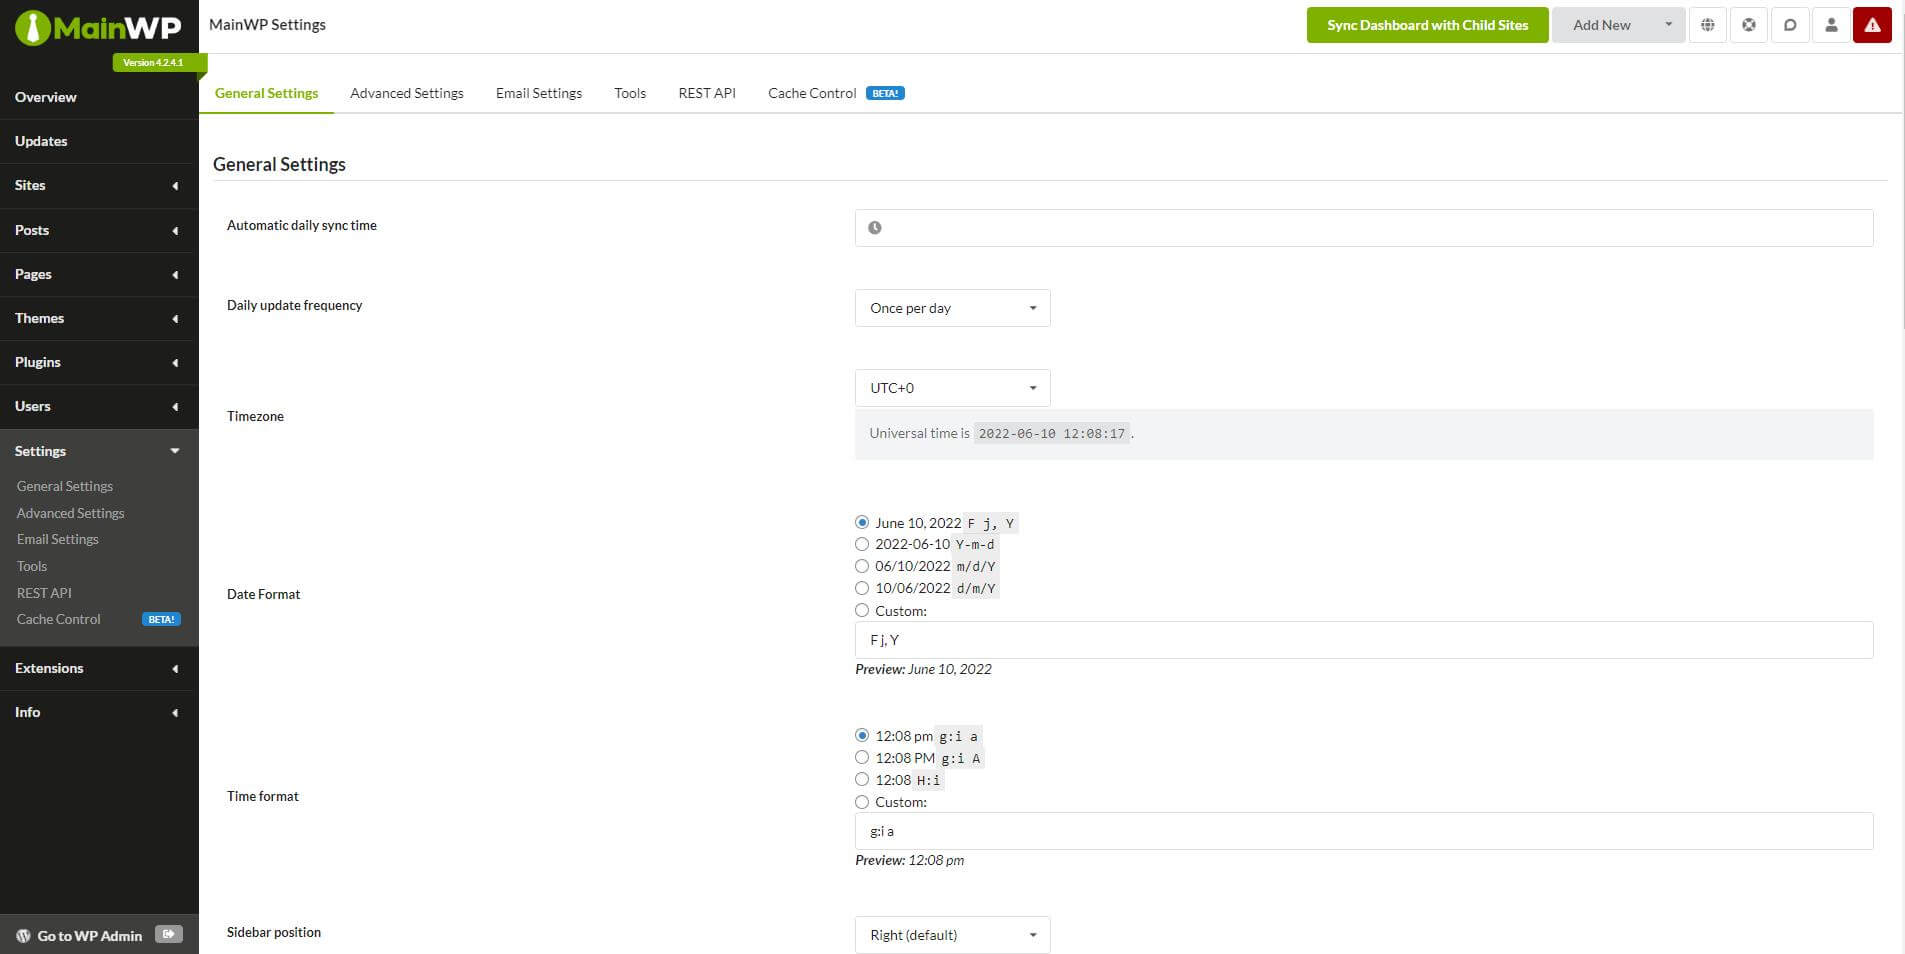Open the Add New dropdown arrow
The width and height of the screenshot is (1905, 954).
pyautogui.click(x=1668, y=25)
